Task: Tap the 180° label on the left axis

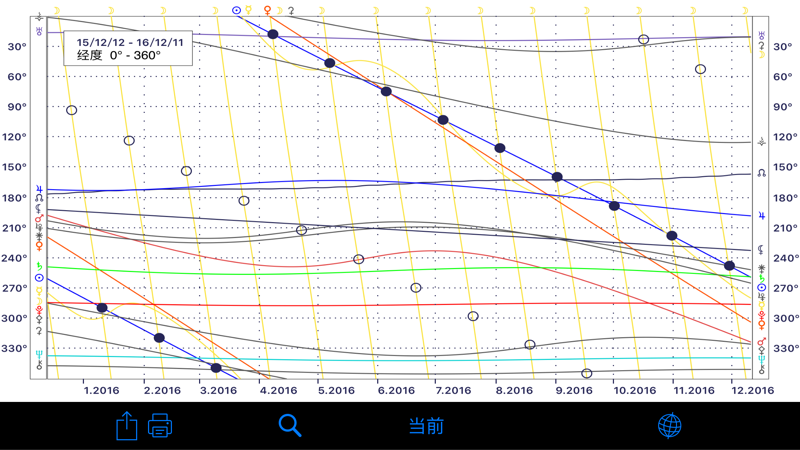Action: point(18,198)
